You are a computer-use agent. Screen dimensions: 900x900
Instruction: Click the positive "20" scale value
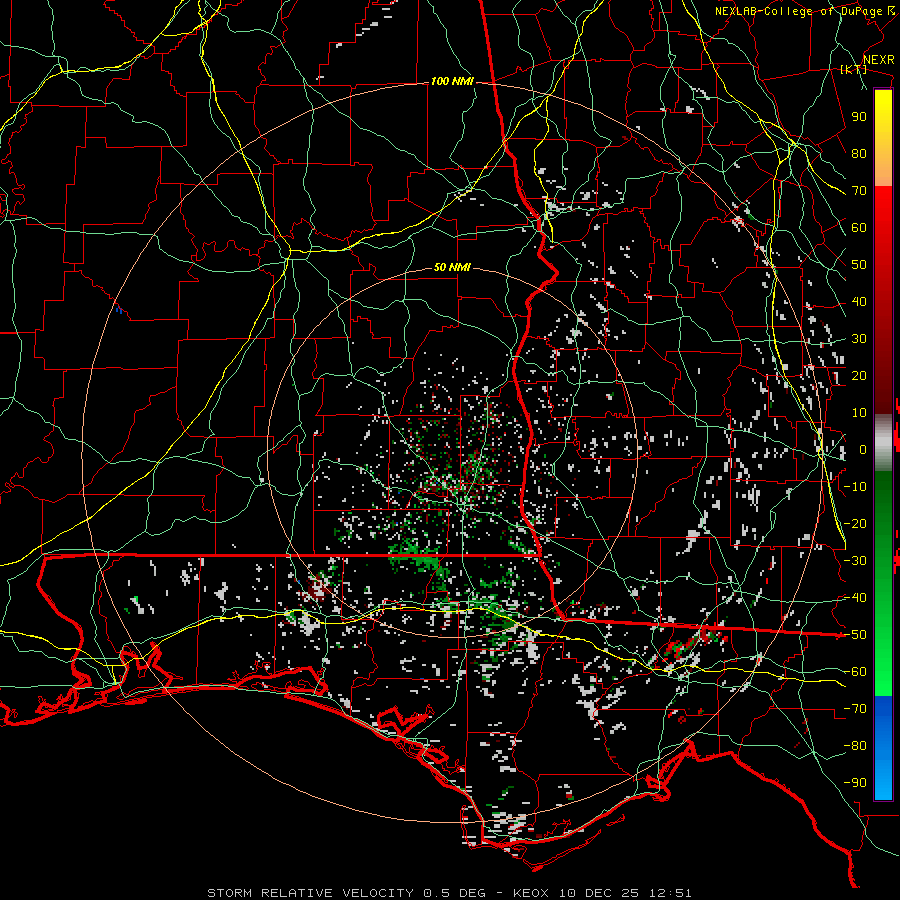click(x=859, y=376)
